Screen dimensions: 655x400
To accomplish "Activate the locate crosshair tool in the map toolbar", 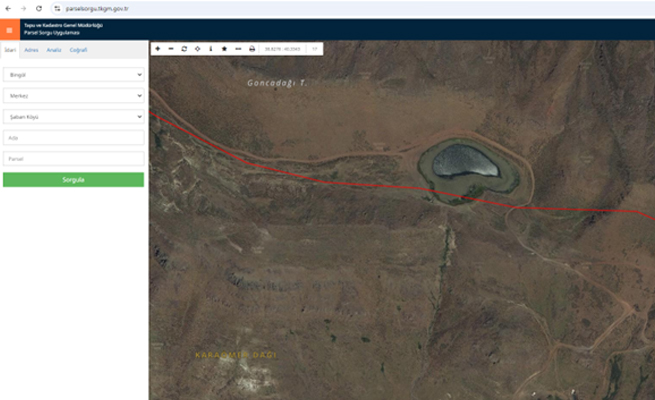I will [198, 49].
